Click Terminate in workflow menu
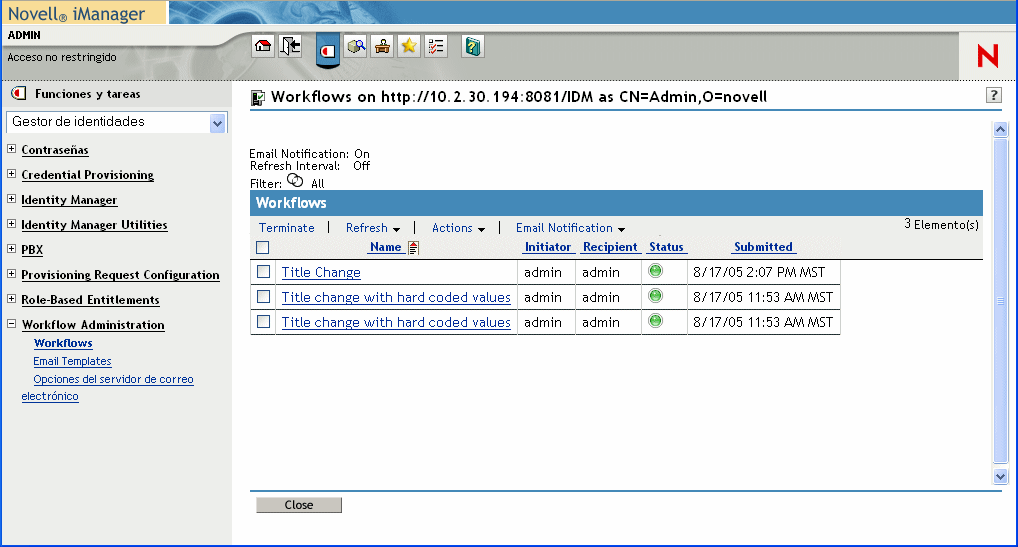This screenshot has height=547, width=1018. tap(286, 228)
